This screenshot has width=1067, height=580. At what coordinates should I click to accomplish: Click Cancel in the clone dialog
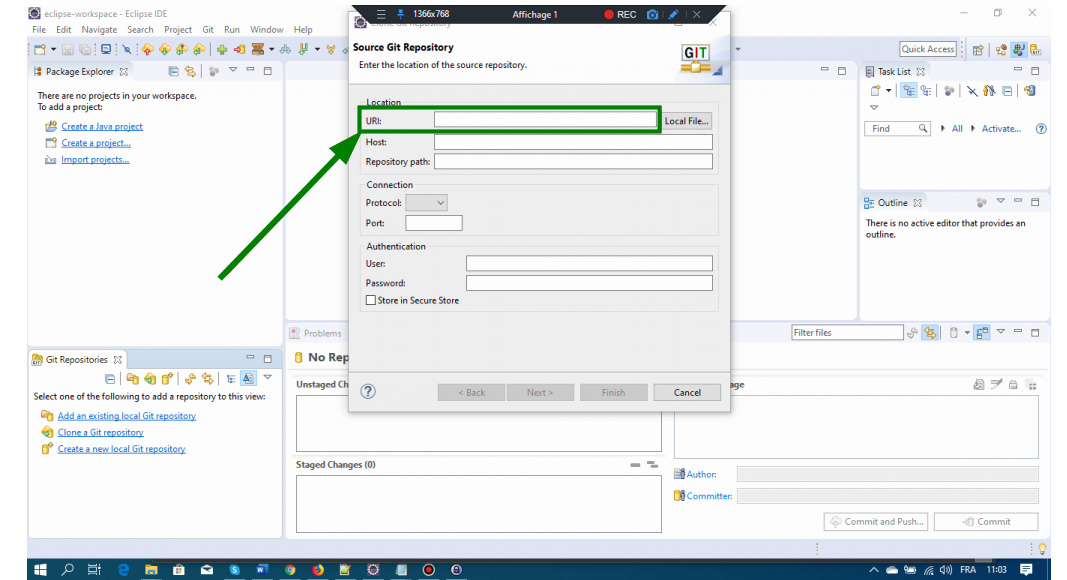coord(687,393)
